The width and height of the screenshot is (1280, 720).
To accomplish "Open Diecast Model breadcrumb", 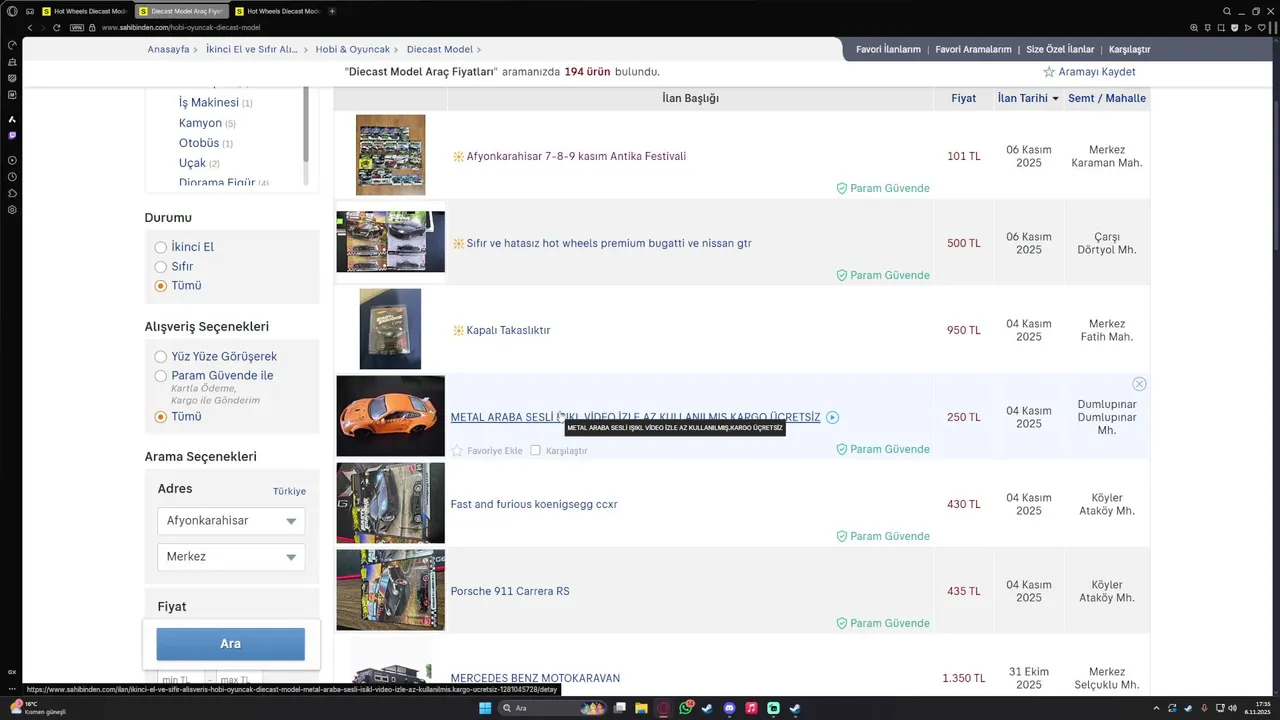I will coord(440,49).
